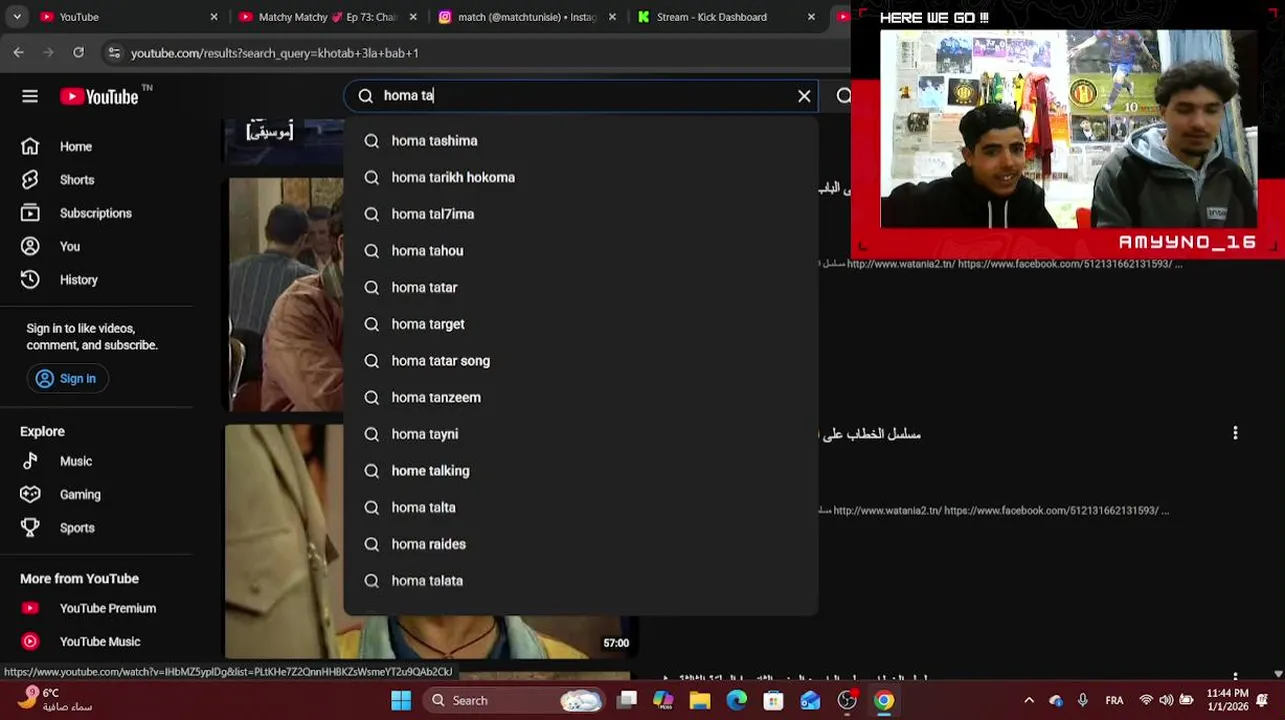Open three-dot menu for مسلسل الخطاب video
The height and width of the screenshot is (720, 1285).
click(x=1235, y=433)
